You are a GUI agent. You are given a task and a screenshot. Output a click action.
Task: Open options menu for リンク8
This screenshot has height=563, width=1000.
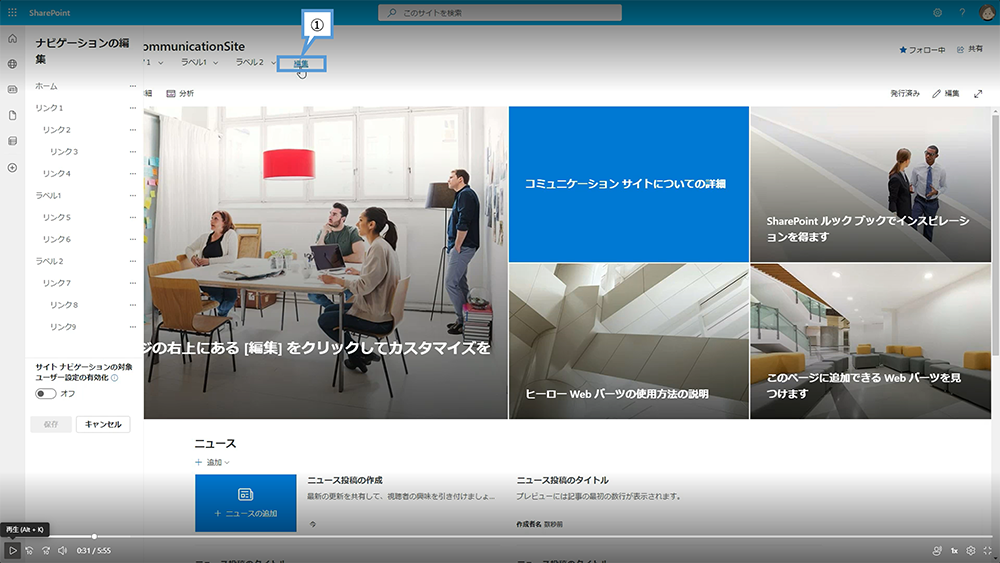[133, 305]
